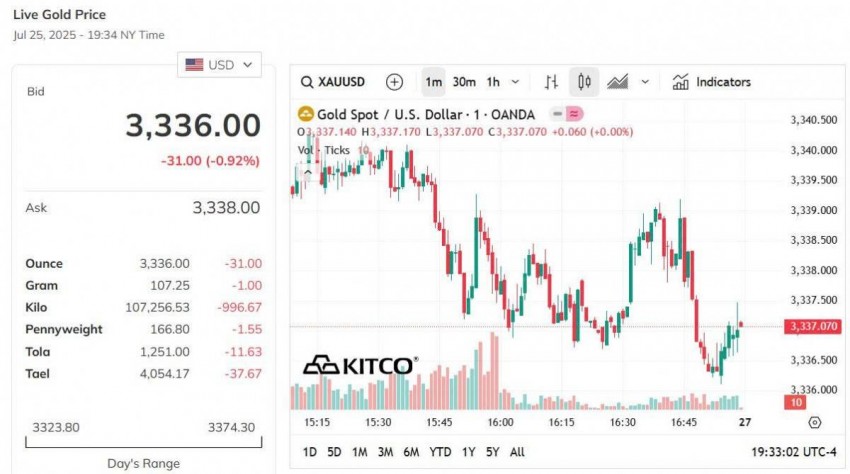Click the Kitco logo on chart
The image size is (850, 474).
(x=359, y=365)
